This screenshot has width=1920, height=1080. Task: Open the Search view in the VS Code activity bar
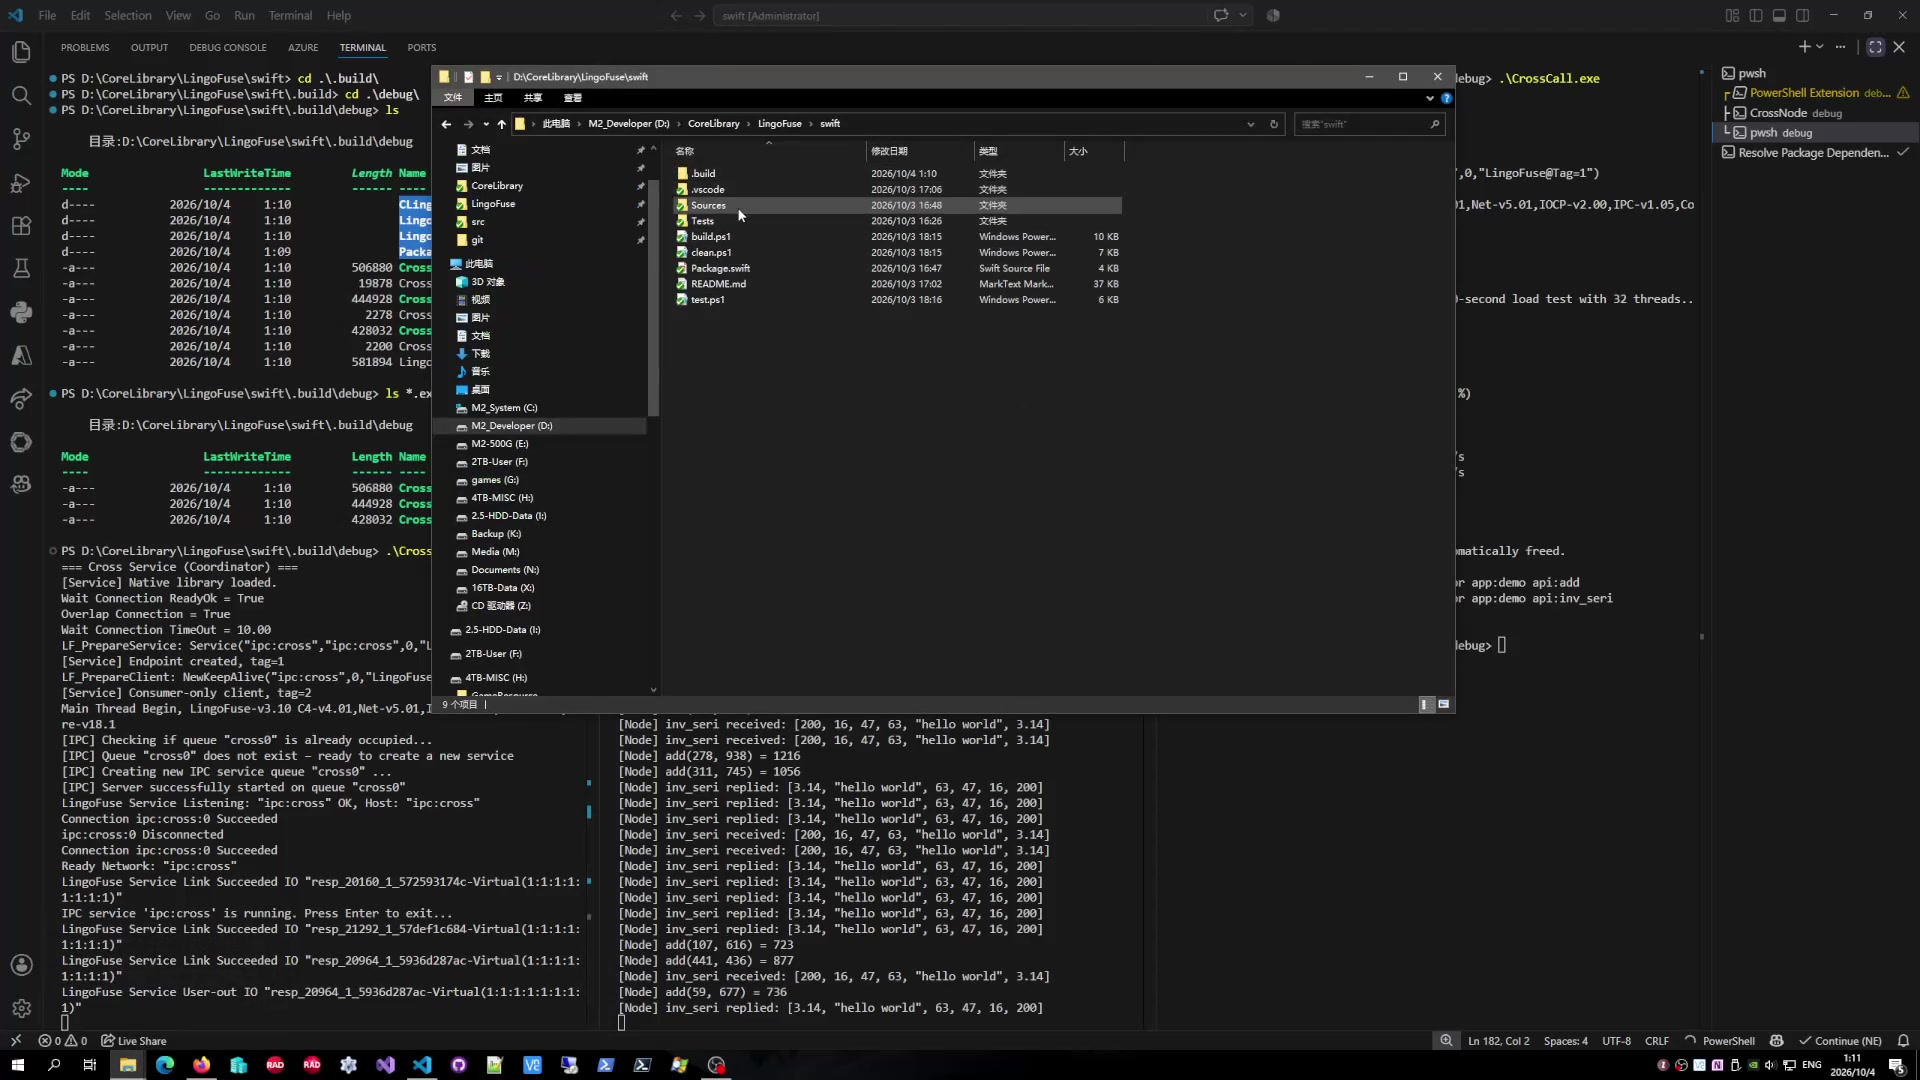21,95
